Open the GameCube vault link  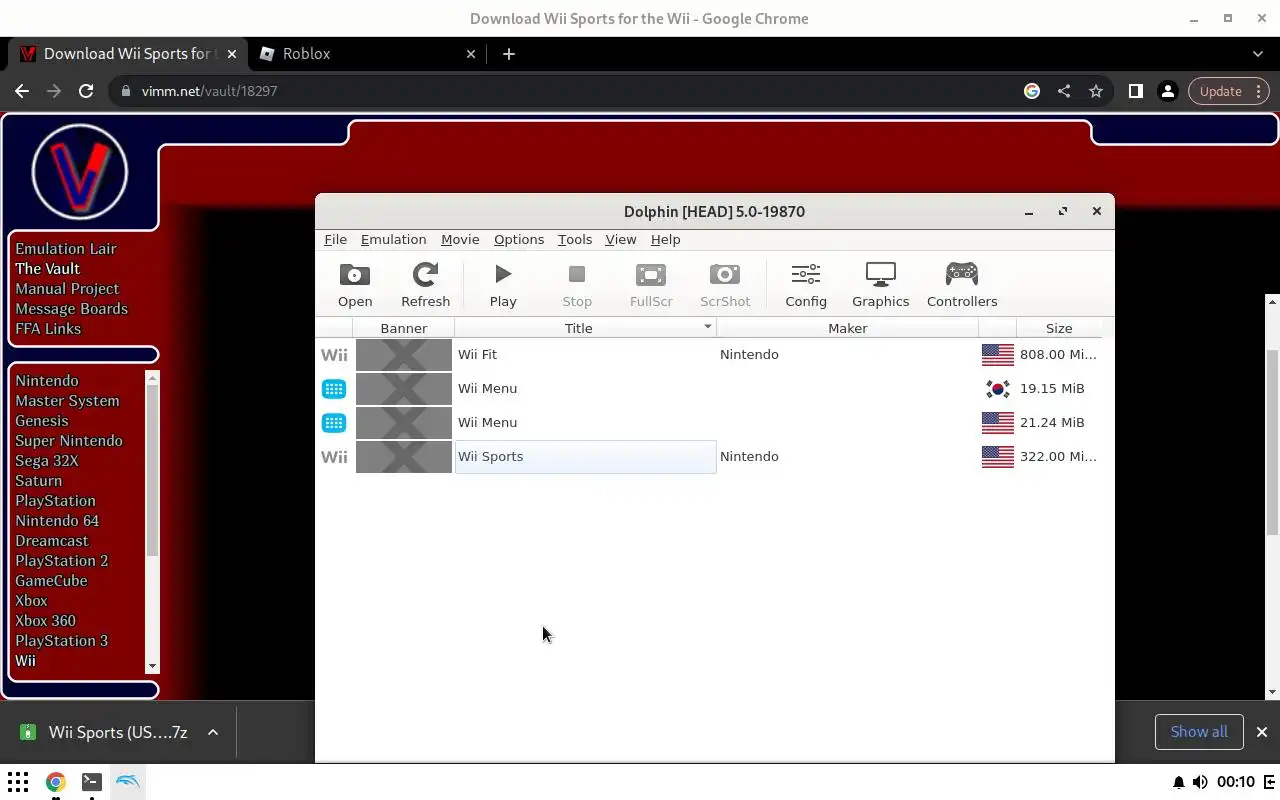pyautogui.click(x=51, y=581)
